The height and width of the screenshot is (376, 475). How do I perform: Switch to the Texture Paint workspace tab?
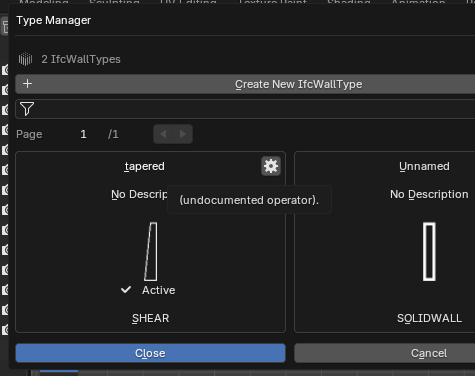click(273, 2)
